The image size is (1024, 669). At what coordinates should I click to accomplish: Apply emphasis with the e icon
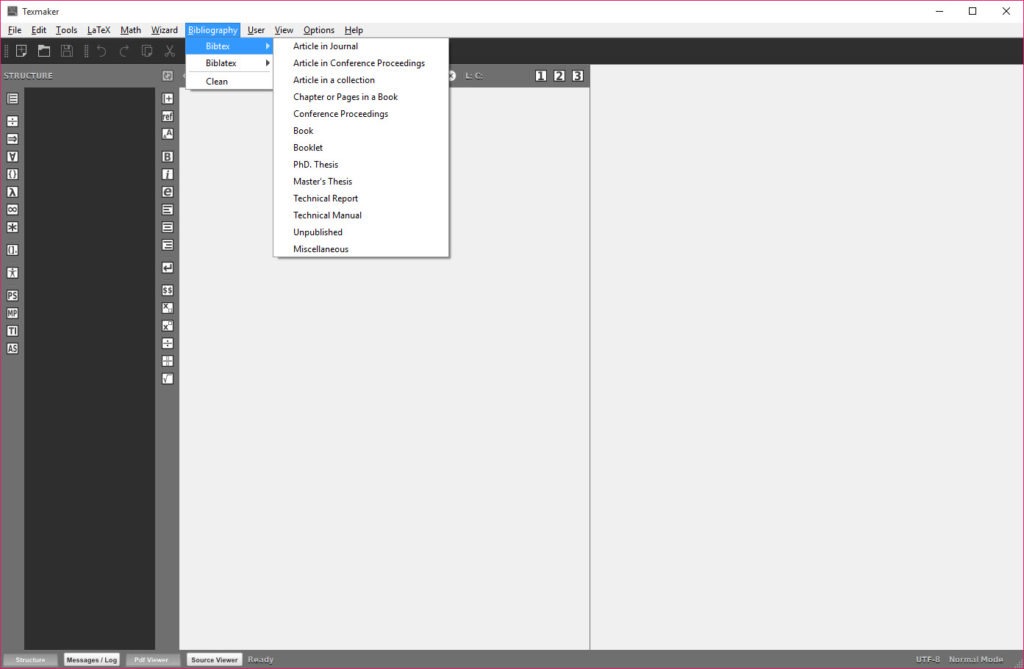coord(168,192)
